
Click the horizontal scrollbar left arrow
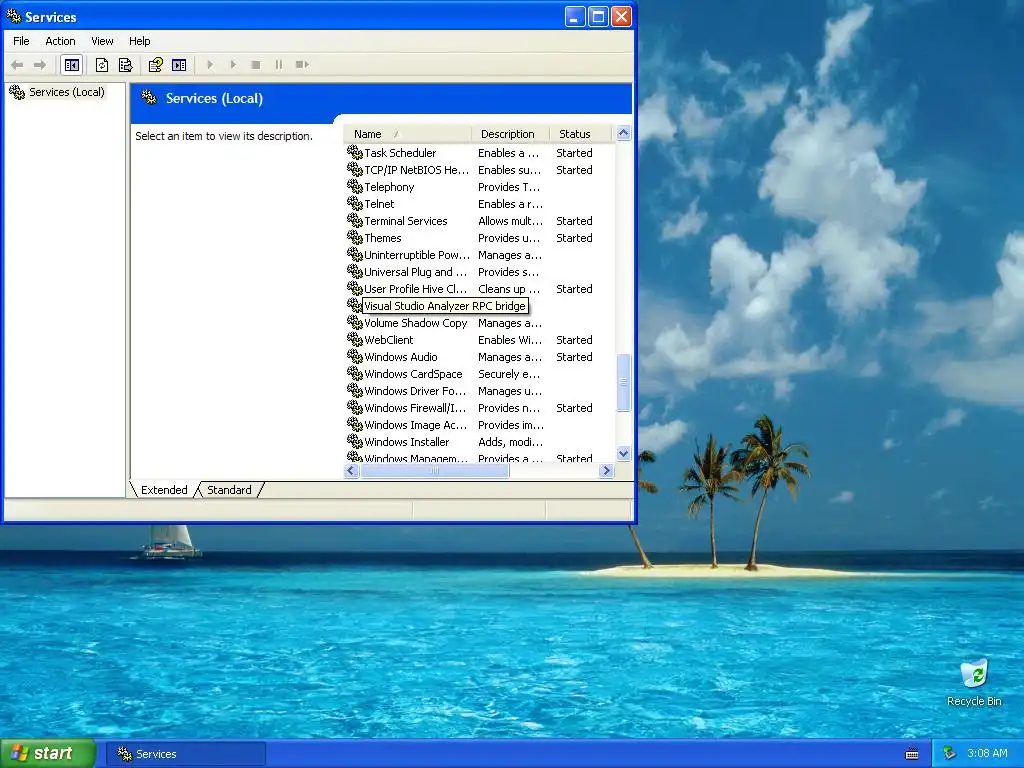coord(351,470)
